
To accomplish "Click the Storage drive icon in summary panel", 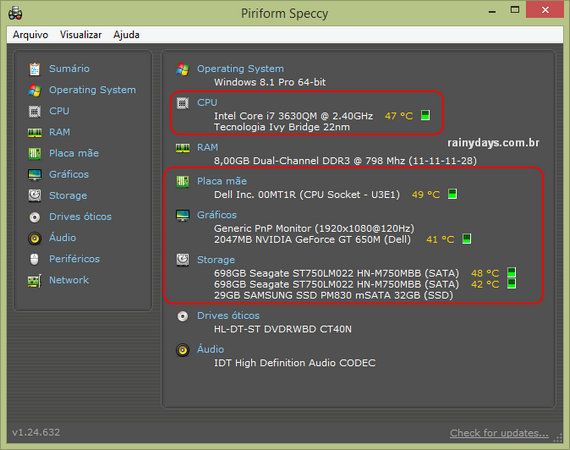I will point(182,260).
